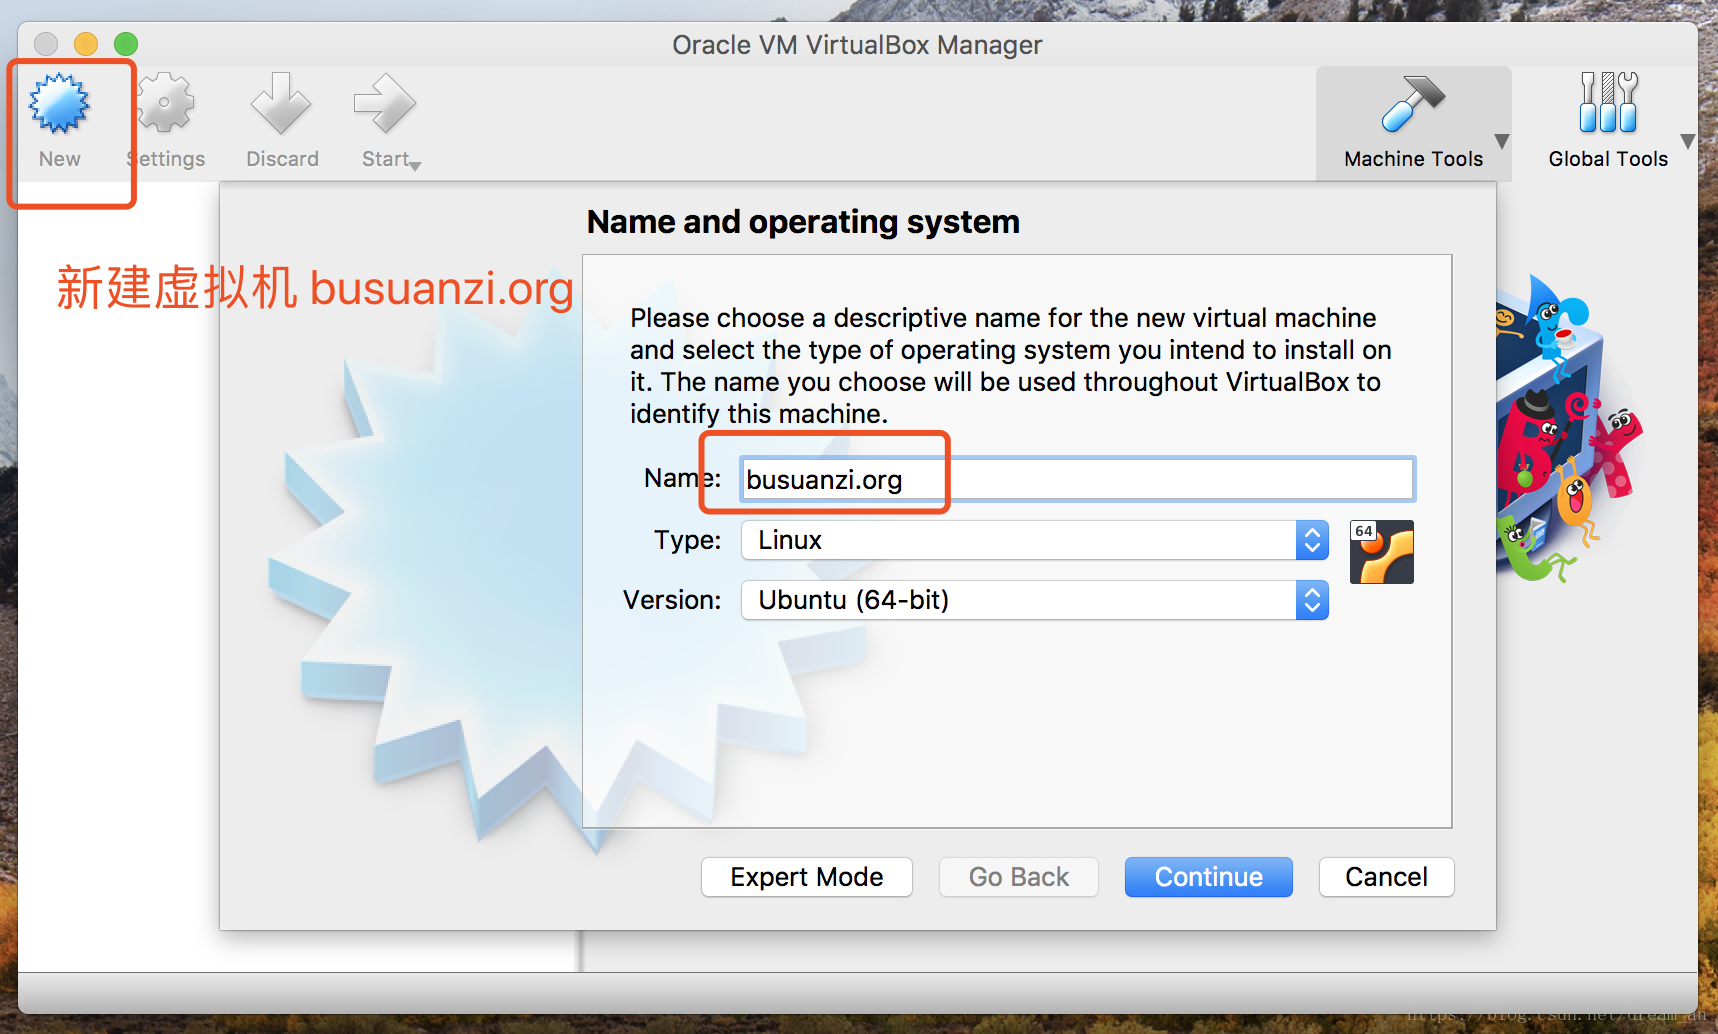
Task: Click the 64-bit Ubuntu OS type icon
Action: click(x=1381, y=552)
